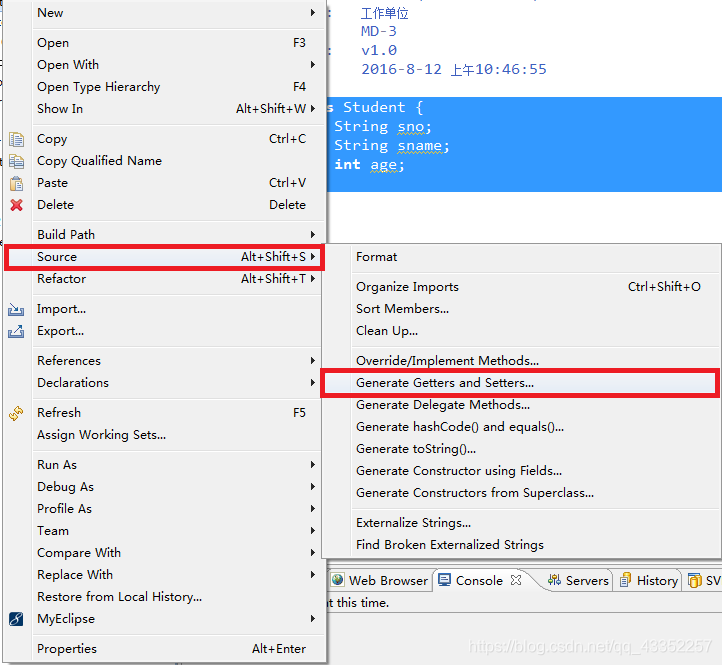Viewport: 722px width, 665px height.
Task: Open Profile As submenu
Action: [x=164, y=509]
